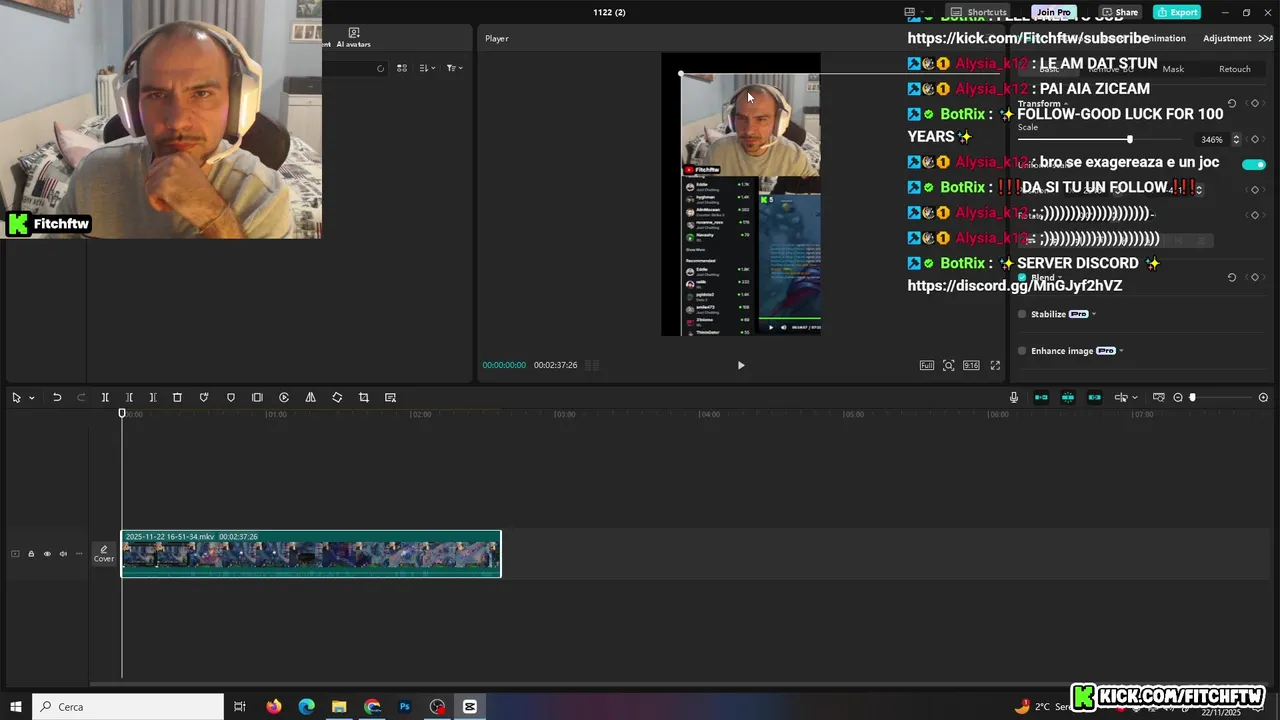Viewport: 1280px width, 720px height.
Task: Toggle main track magnet in timeline
Action: pyautogui.click(x=1041, y=397)
